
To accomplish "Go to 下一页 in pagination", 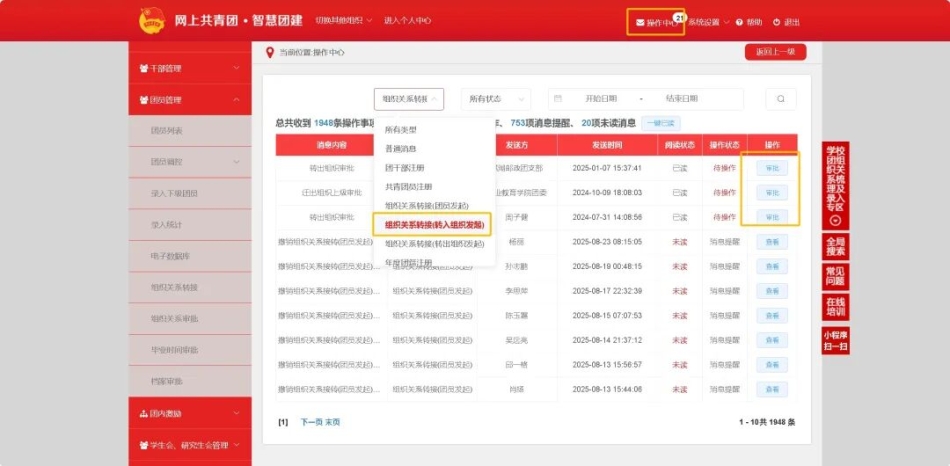I will click(311, 422).
